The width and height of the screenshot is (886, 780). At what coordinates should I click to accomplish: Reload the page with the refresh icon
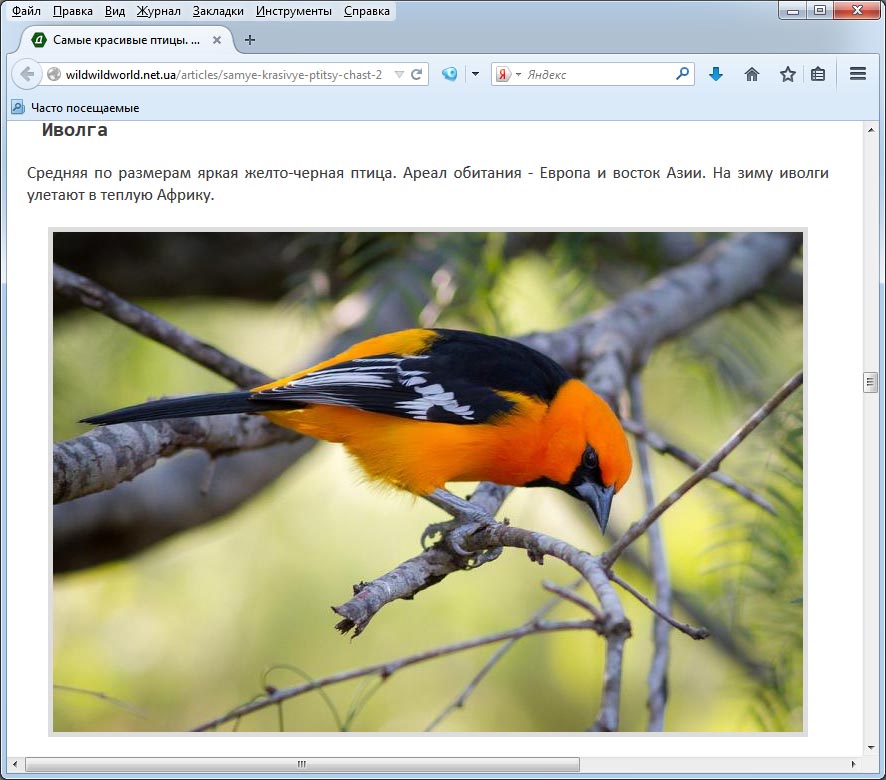point(417,74)
